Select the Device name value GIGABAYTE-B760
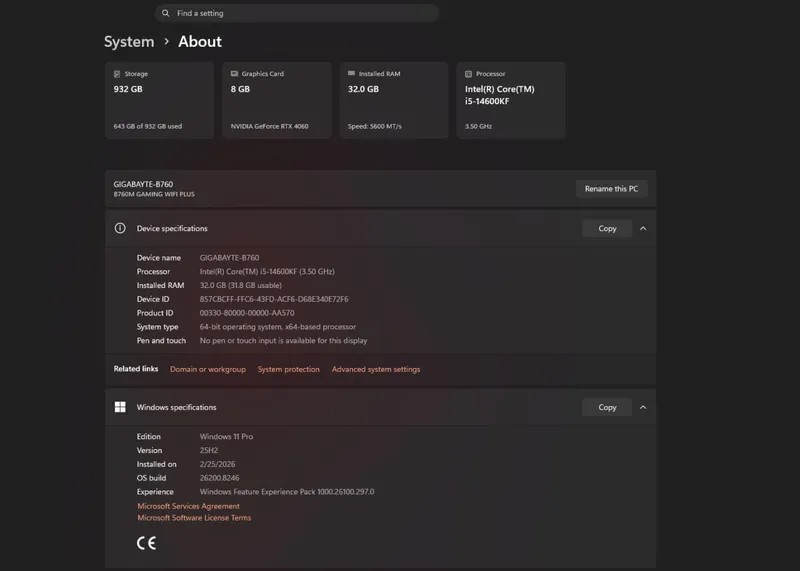Viewport: 800px width, 571px height. [x=230, y=258]
